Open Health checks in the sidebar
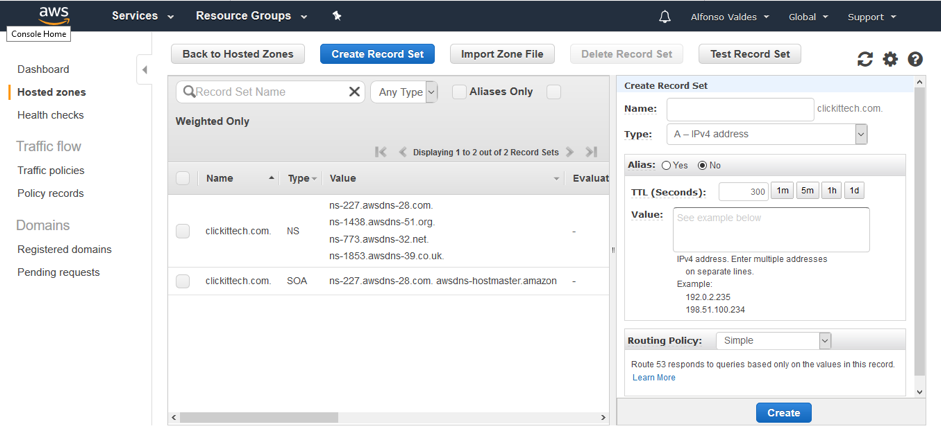941x427 pixels. [x=50, y=115]
